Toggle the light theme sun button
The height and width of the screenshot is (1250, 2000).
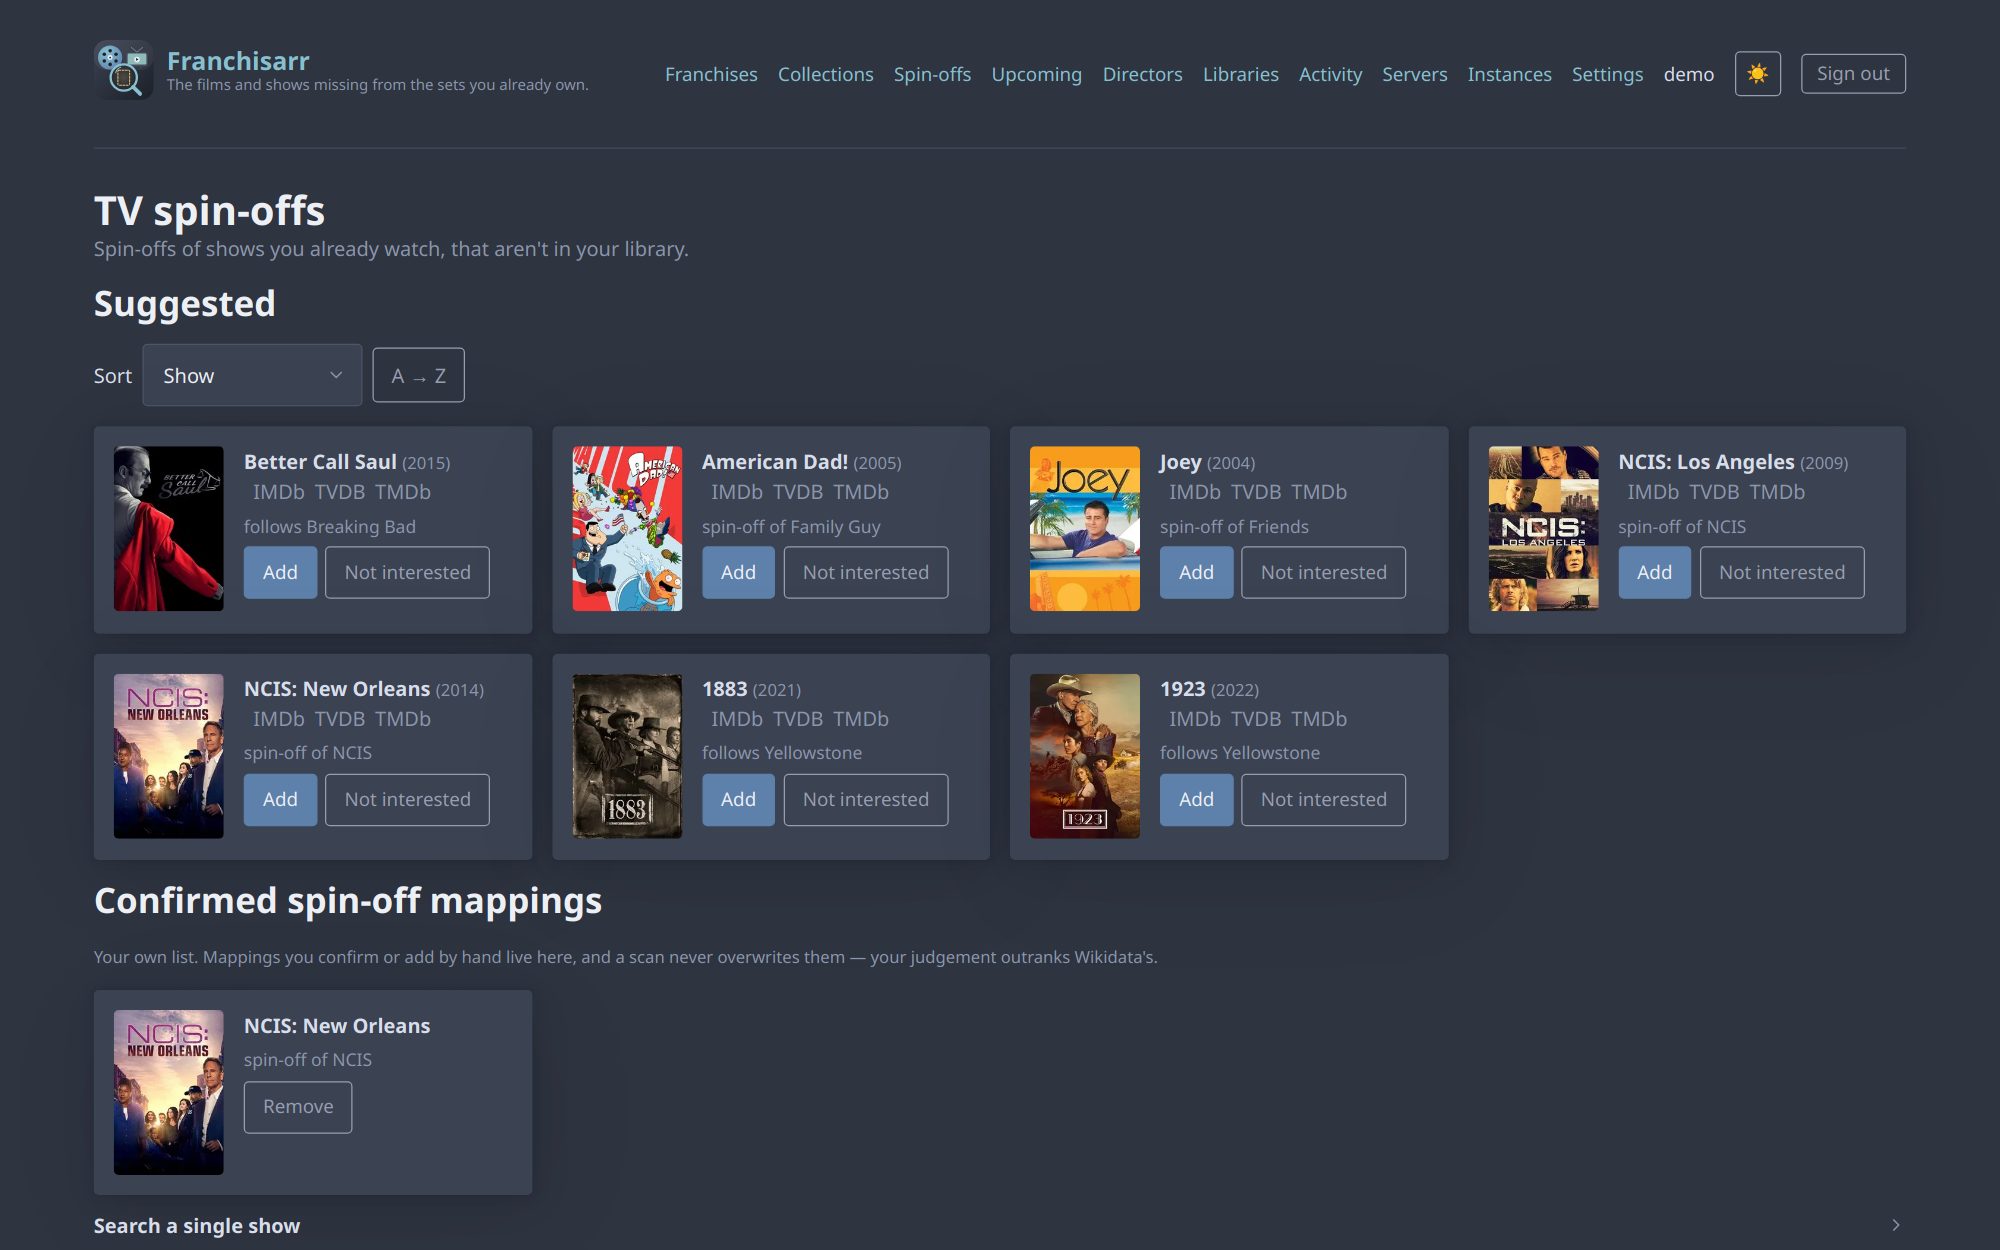pyautogui.click(x=1757, y=74)
